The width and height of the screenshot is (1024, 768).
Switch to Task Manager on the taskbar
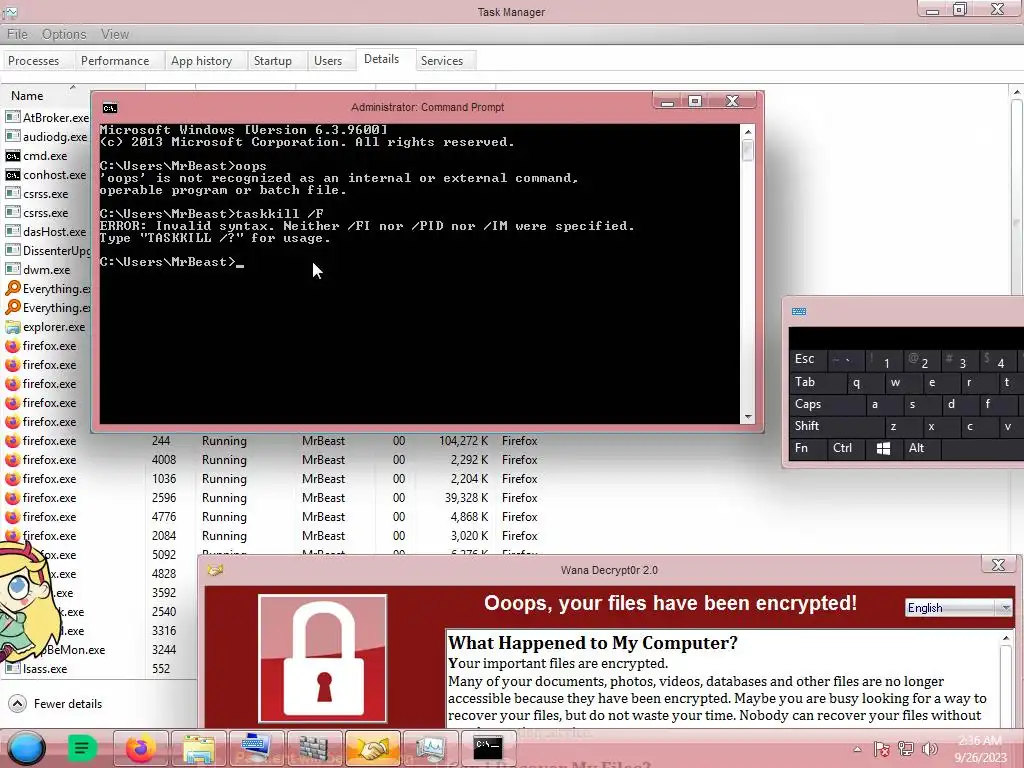[430, 748]
